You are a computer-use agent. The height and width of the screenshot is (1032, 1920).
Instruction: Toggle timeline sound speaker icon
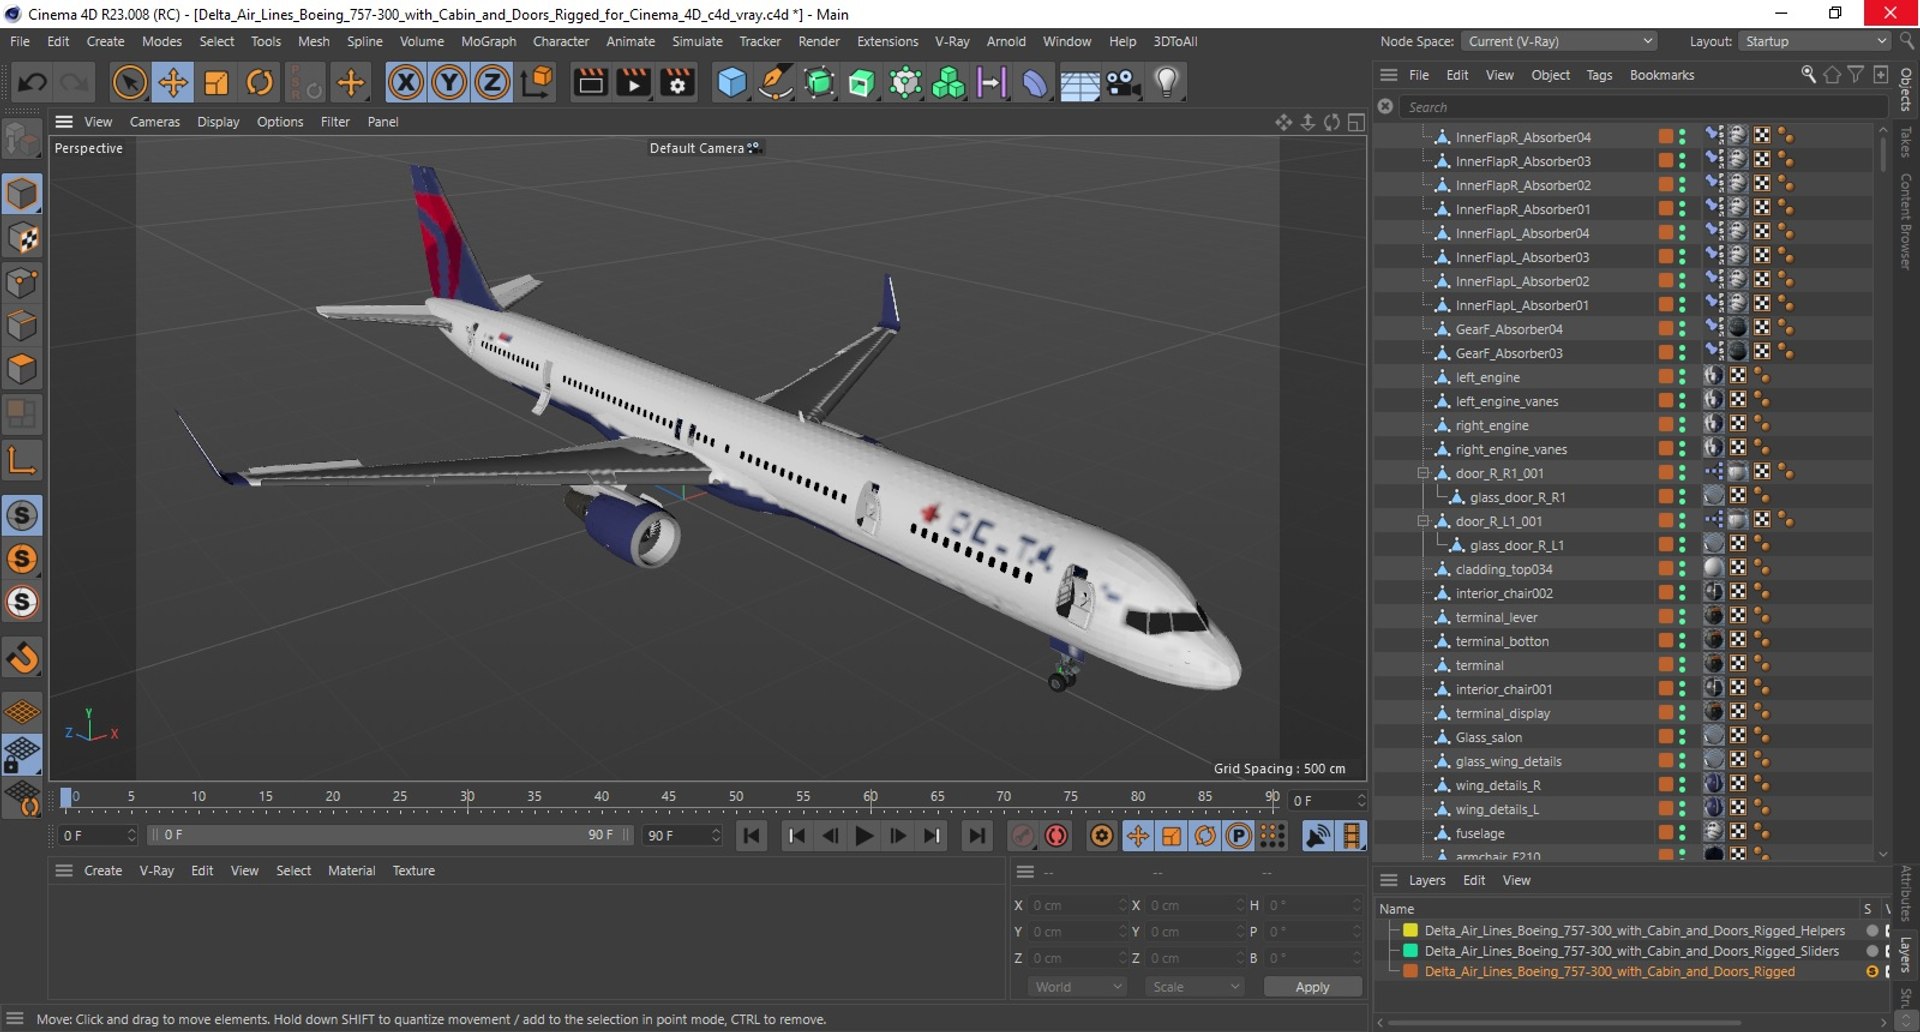click(x=1318, y=836)
